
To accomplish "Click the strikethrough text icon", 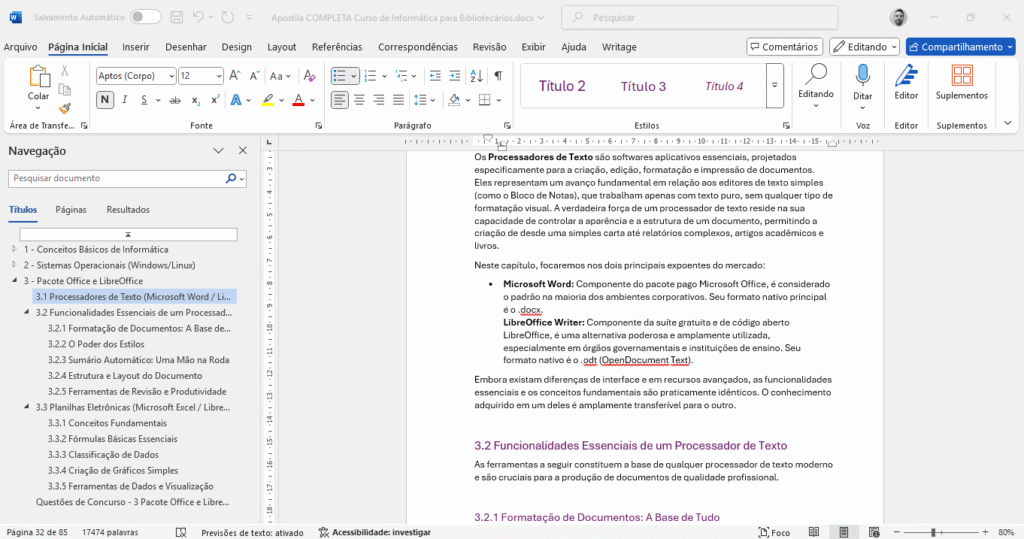I will (x=175, y=100).
